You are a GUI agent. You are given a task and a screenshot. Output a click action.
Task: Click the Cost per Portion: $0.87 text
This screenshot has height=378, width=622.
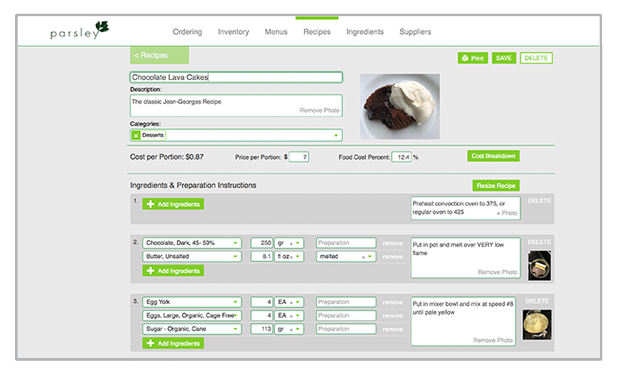(x=167, y=157)
